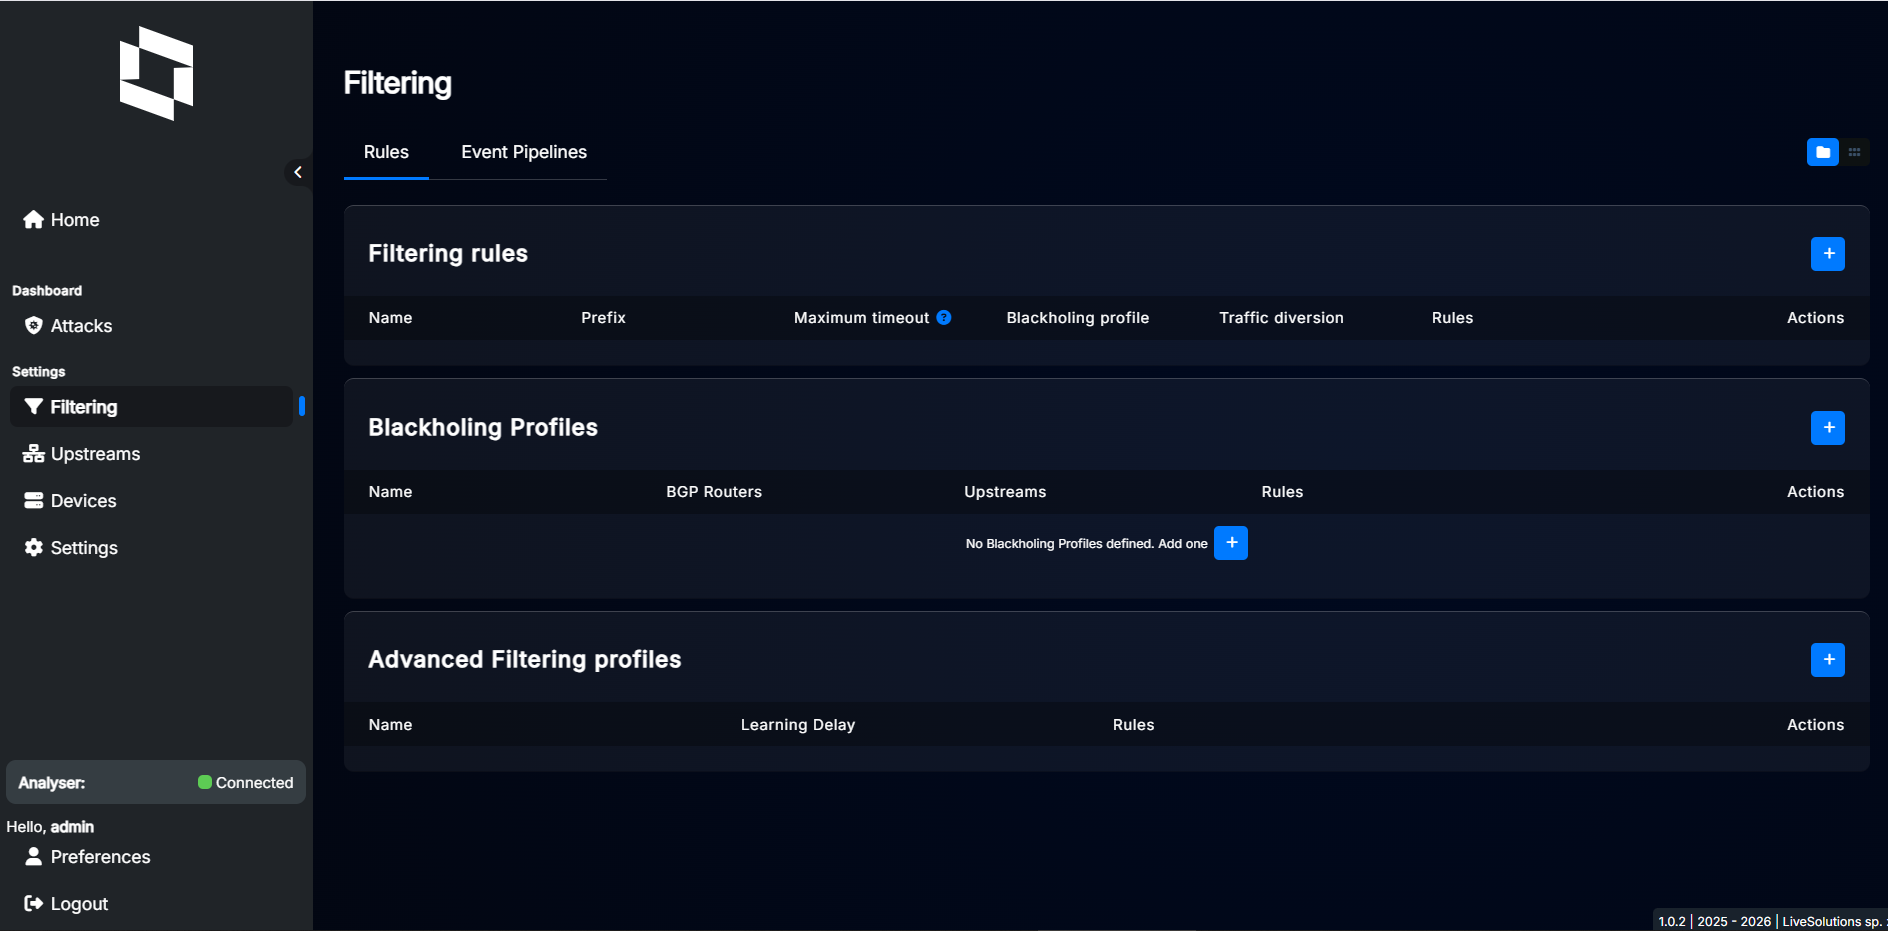Switch to grid view layout
Viewport: 1888px width, 931px height.
point(1855,152)
